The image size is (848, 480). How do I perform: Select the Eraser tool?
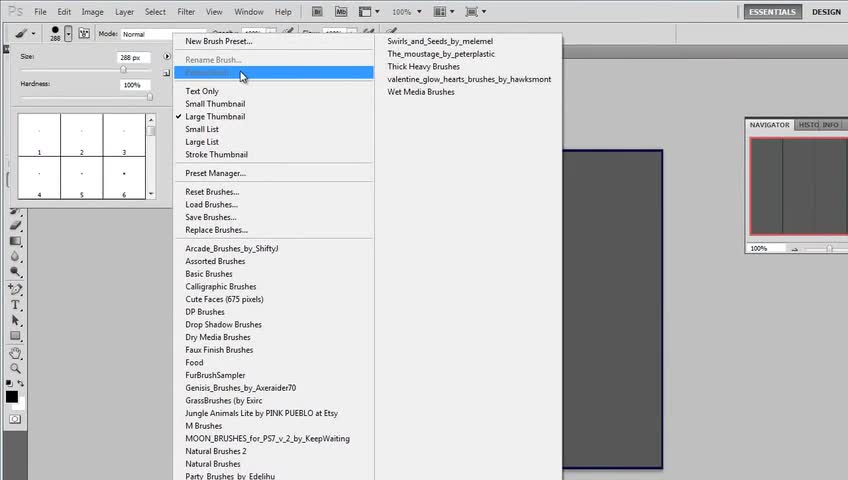coord(15,225)
